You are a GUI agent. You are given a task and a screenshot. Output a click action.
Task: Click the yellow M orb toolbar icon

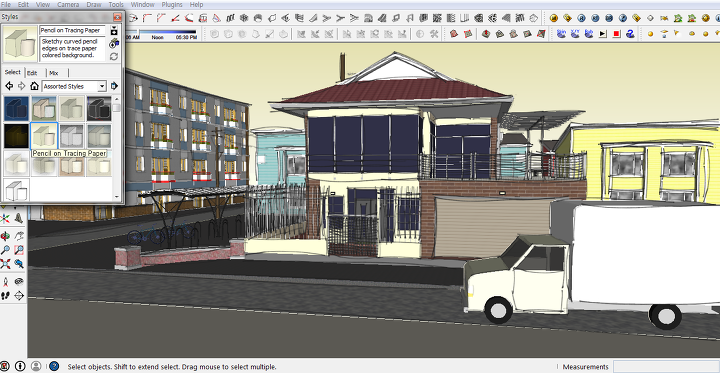(x=554, y=18)
